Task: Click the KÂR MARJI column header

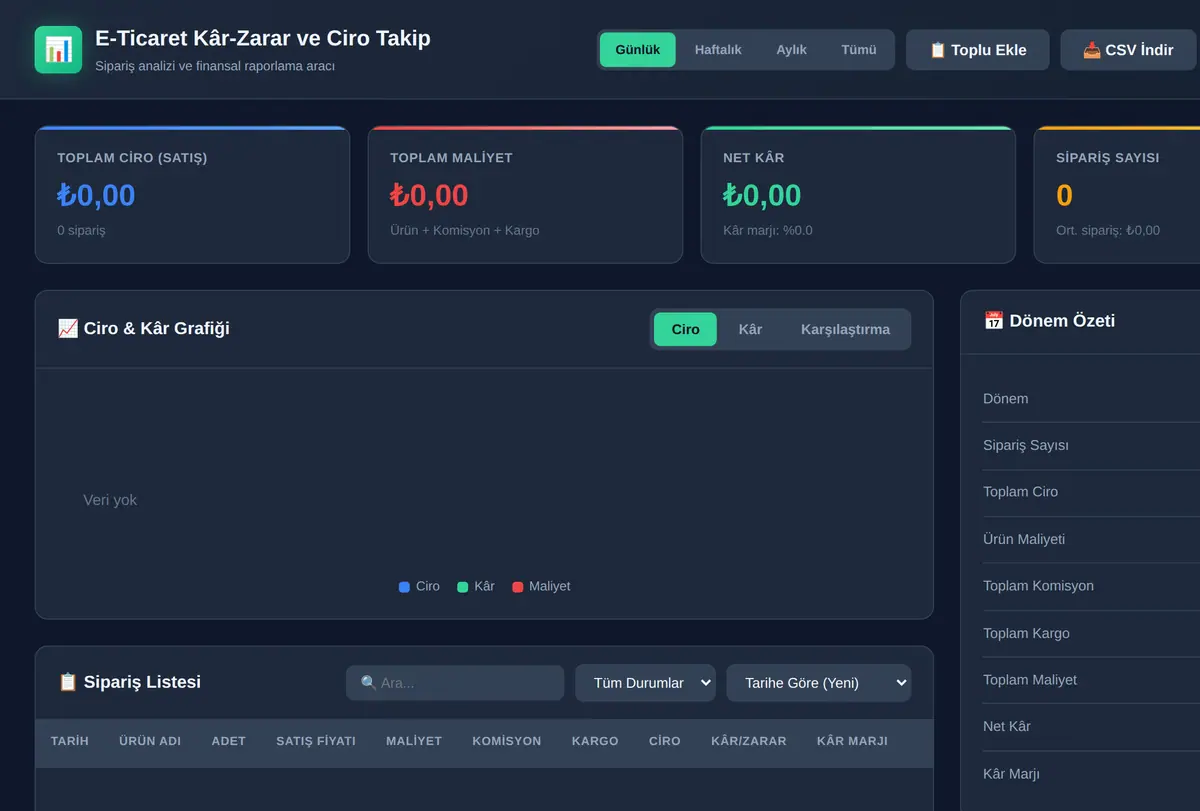Action: point(852,741)
